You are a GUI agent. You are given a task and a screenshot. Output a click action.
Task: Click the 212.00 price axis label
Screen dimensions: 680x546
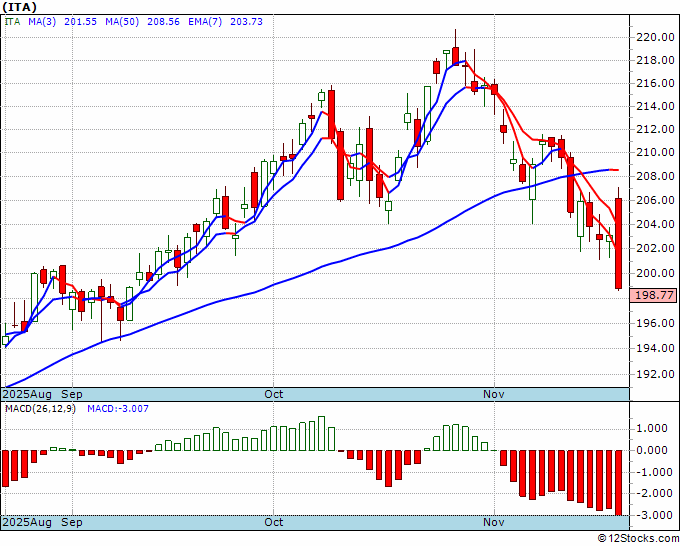655,129
